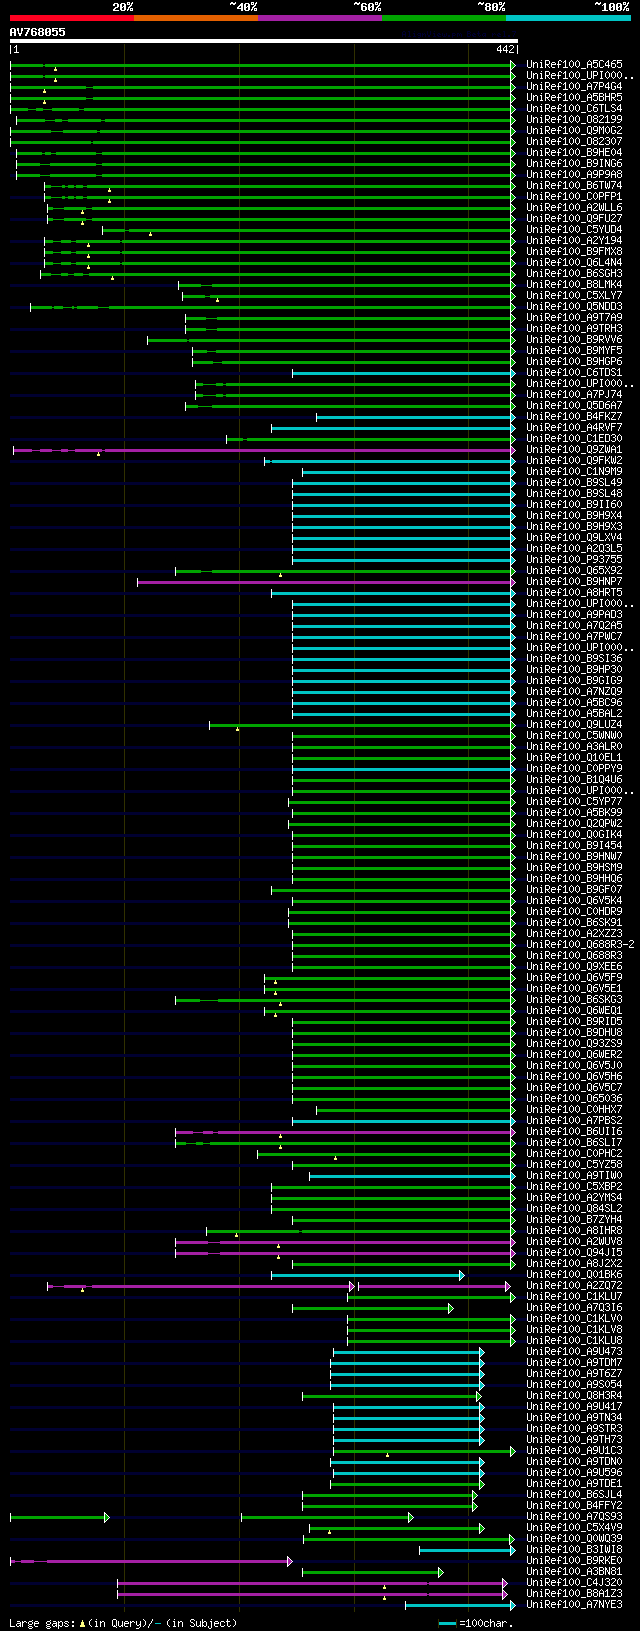
Task: Click hit label UniRef100_Q9ZWA1
Action: pos(574,450)
